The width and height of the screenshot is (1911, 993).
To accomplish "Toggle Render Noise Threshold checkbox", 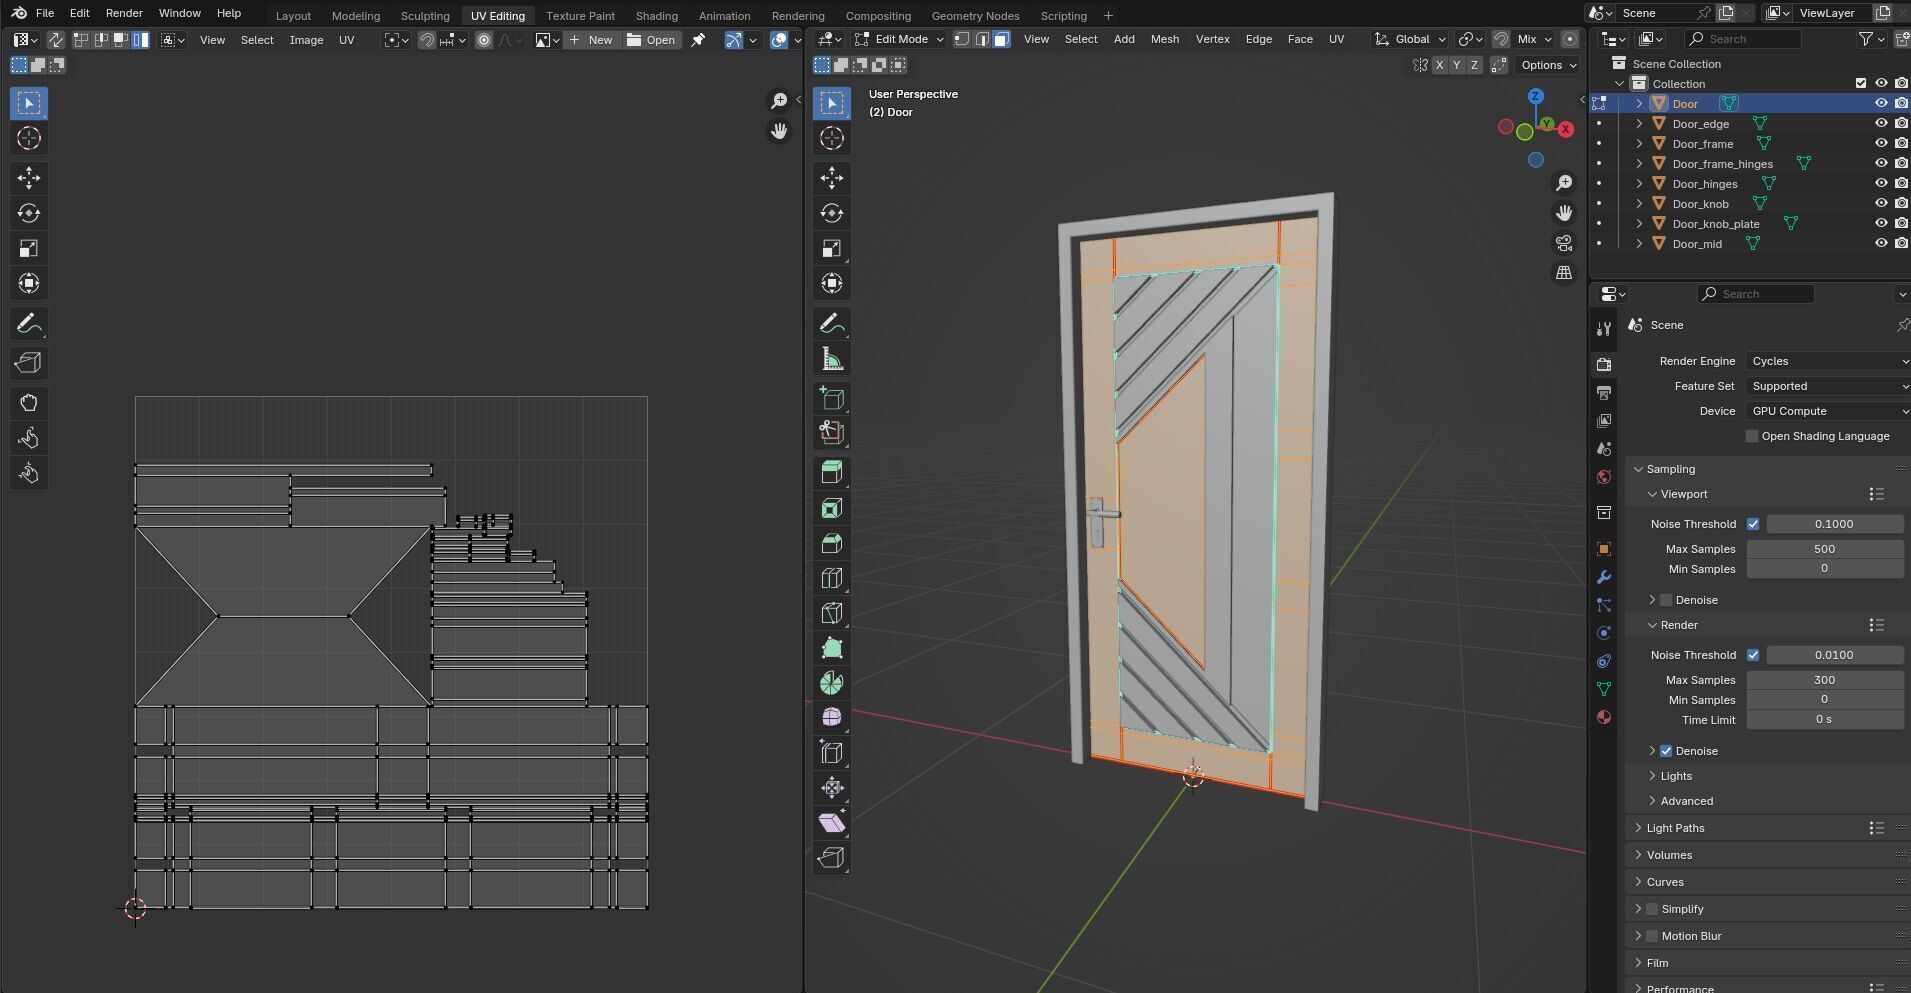I will 1753,655.
